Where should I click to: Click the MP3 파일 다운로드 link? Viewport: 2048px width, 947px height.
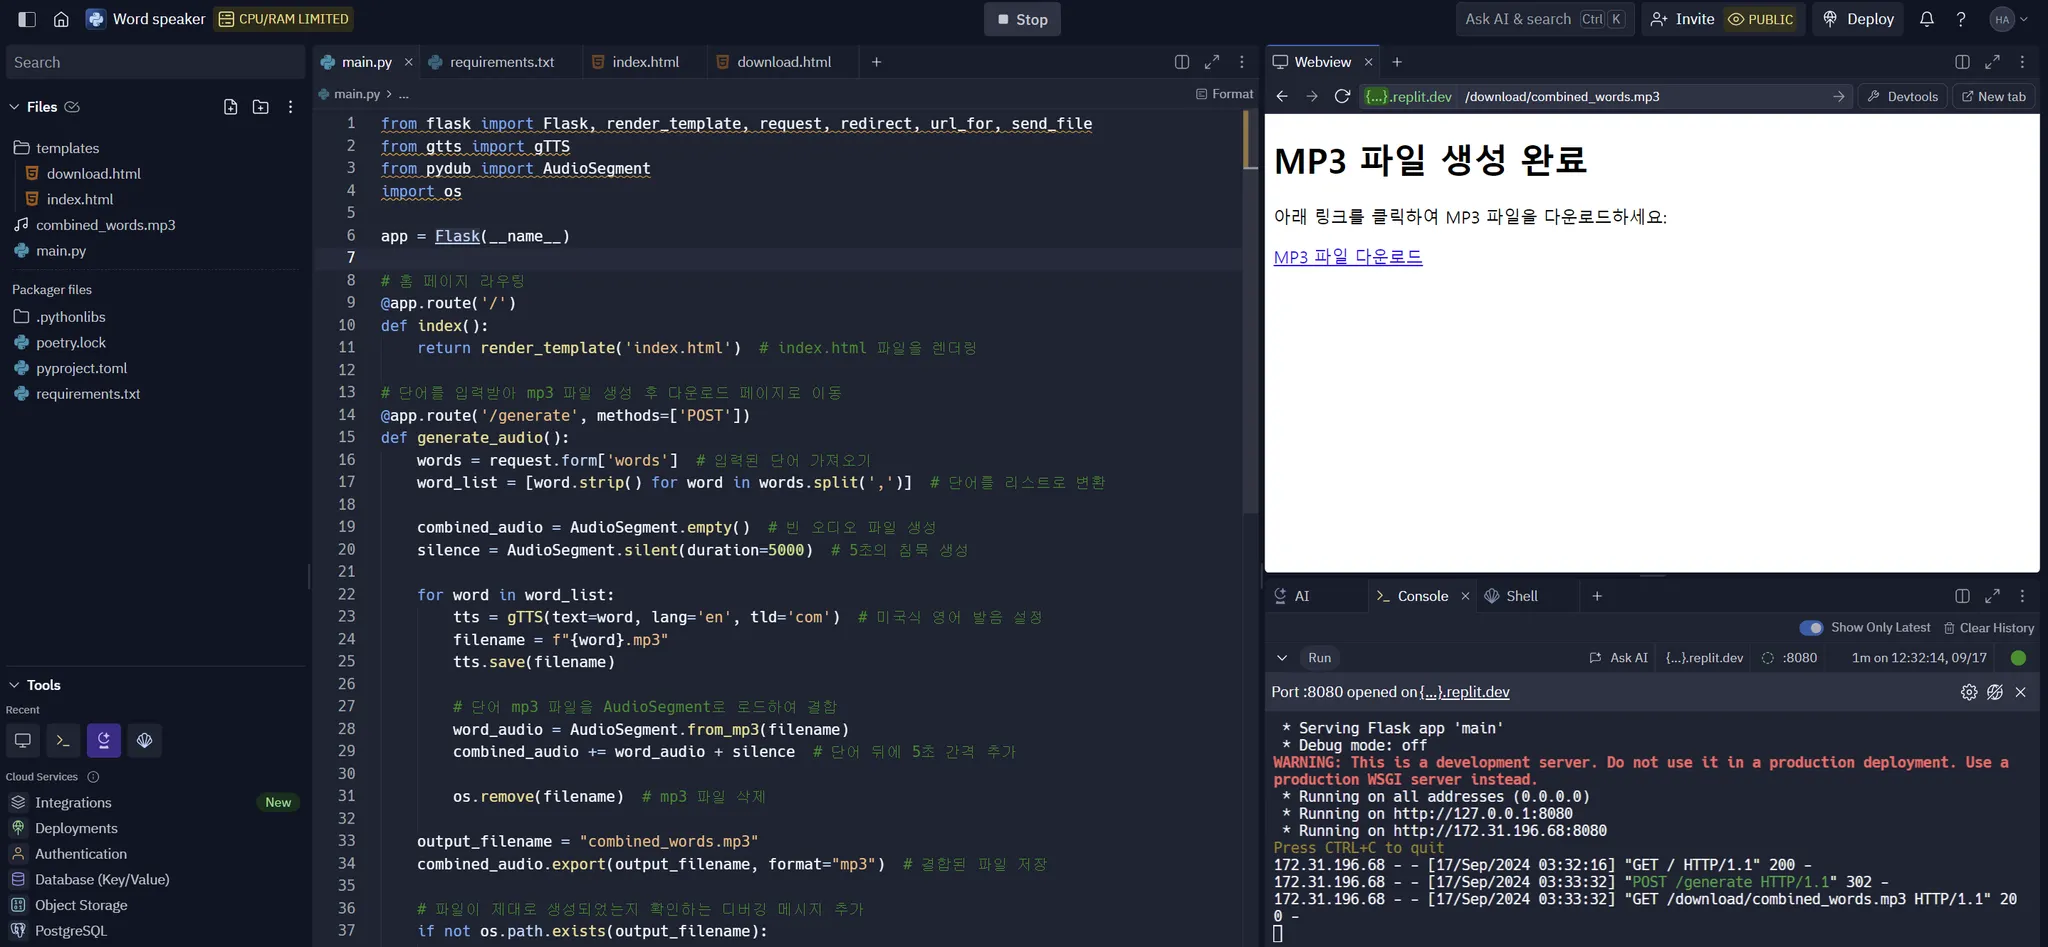tap(1347, 257)
